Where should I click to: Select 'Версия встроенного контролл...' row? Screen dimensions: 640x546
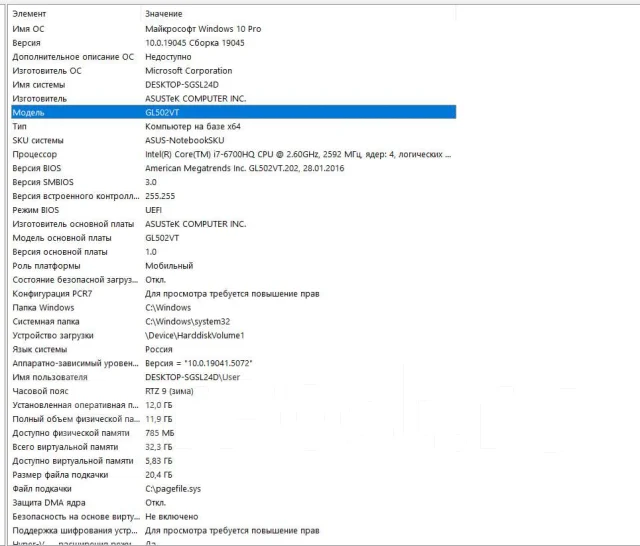point(233,196)
